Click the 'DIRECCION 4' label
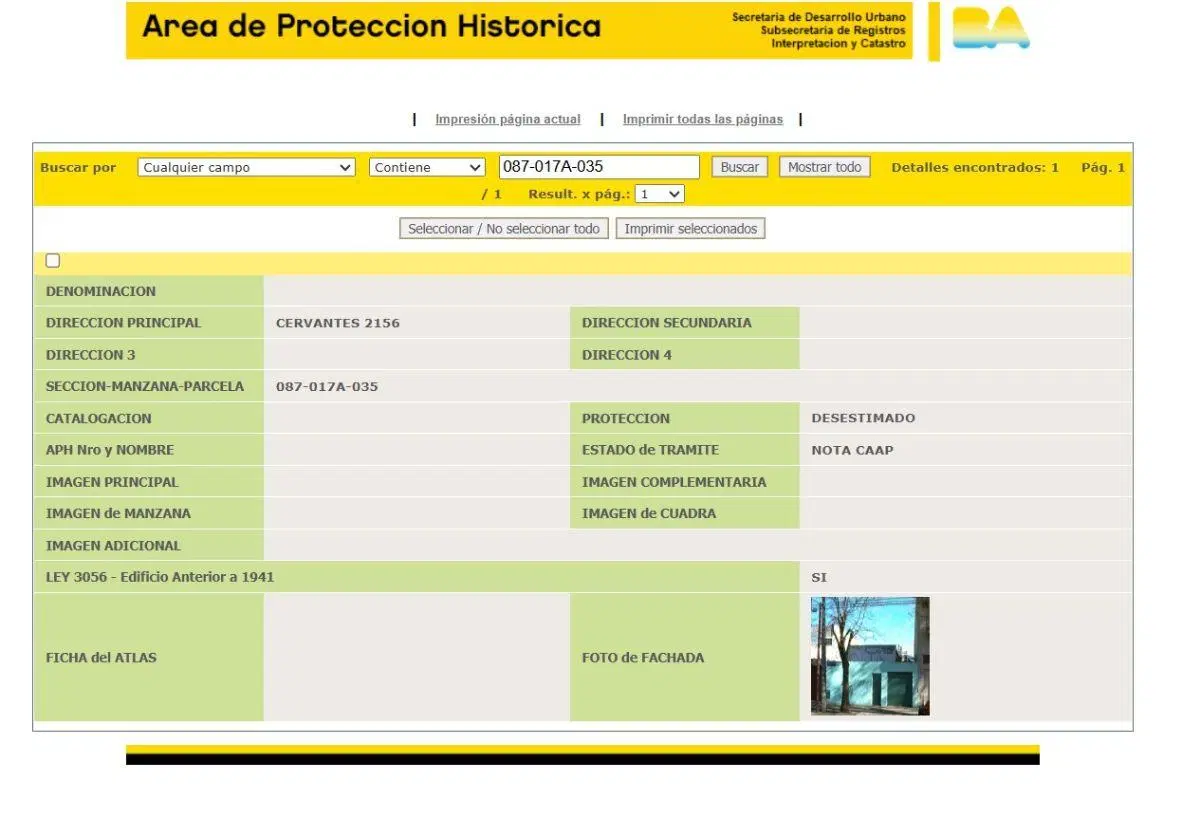 pyautogui.click(x=627, y=355)
